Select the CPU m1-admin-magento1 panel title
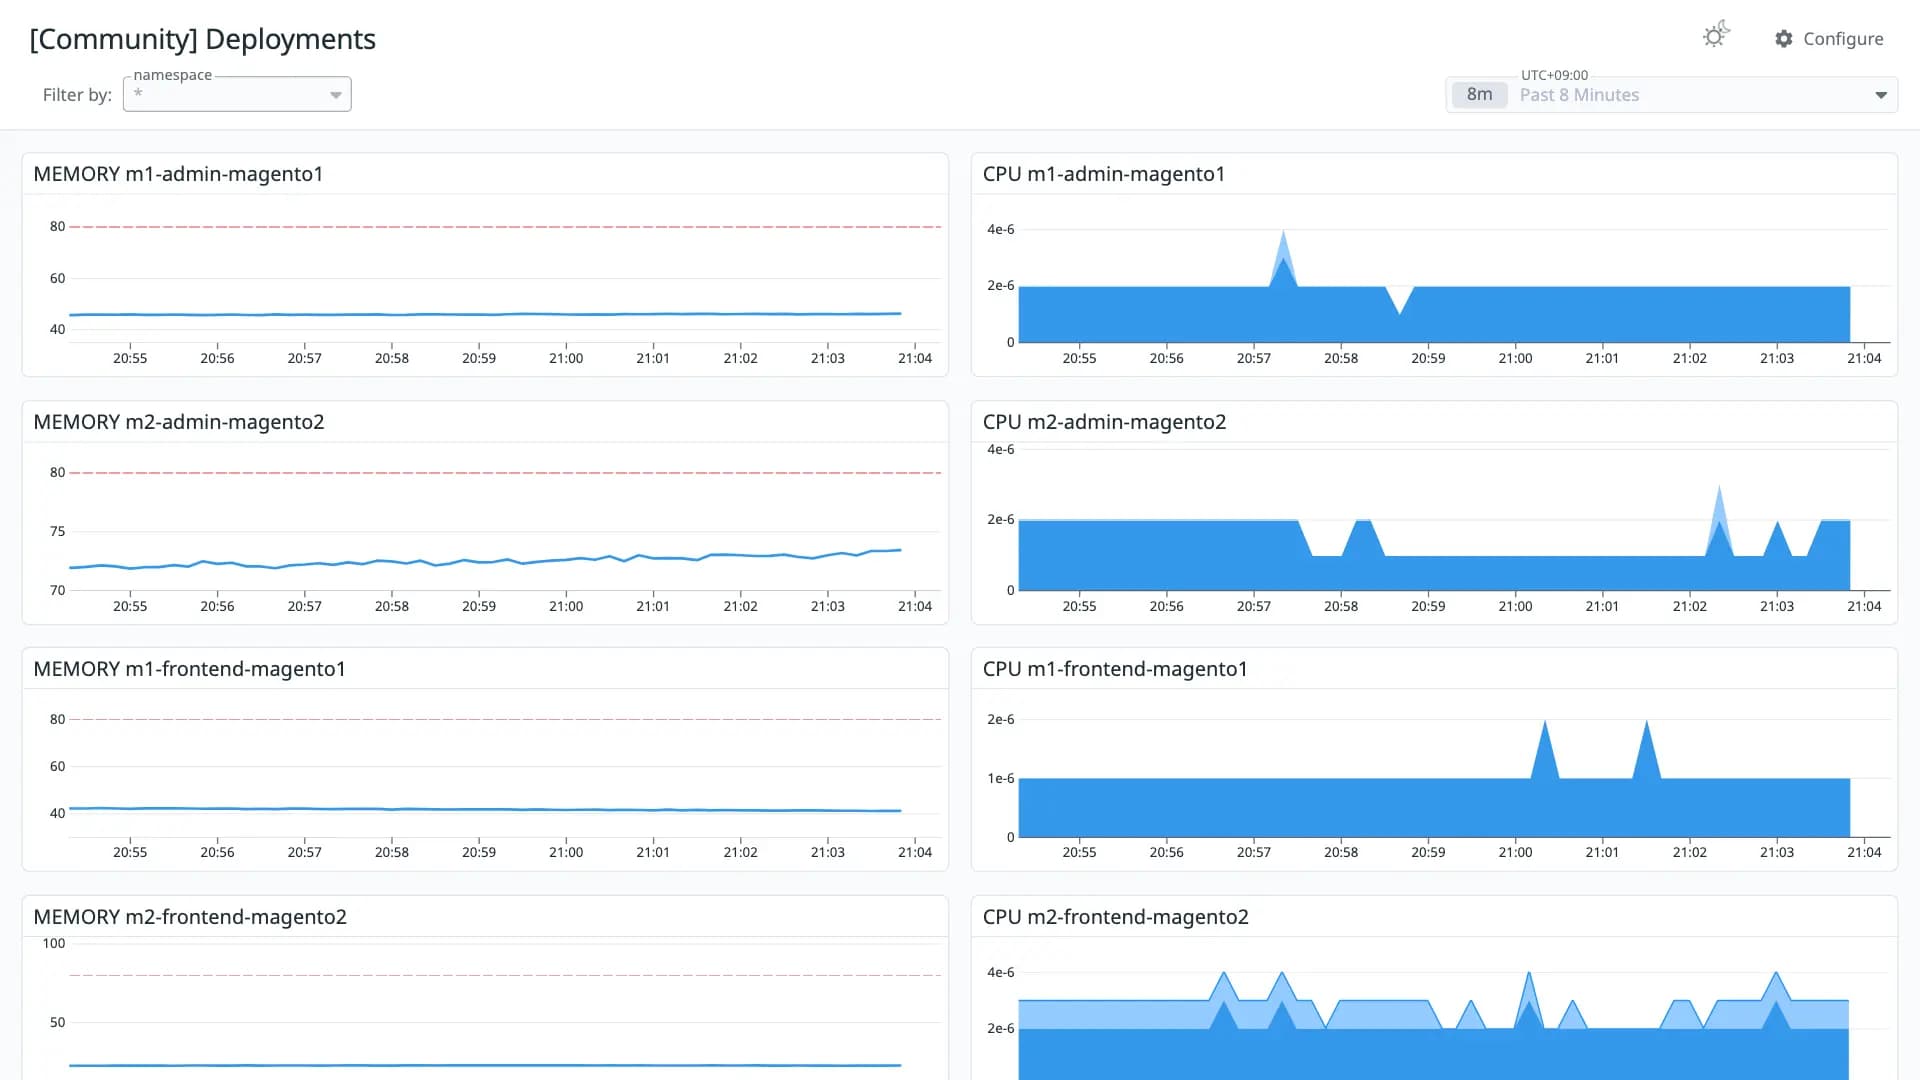The height and width of the screenshot is (1080, 1920). 1103,174
